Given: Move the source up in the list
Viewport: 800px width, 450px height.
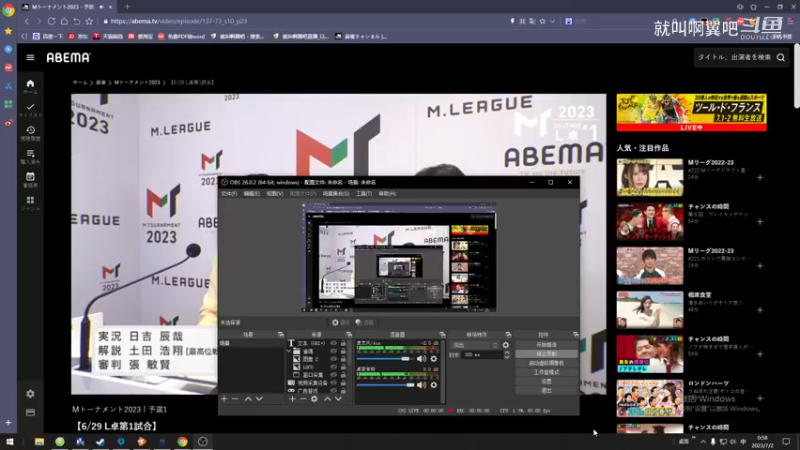Looking at the screenshot, I should coord(327,398).
